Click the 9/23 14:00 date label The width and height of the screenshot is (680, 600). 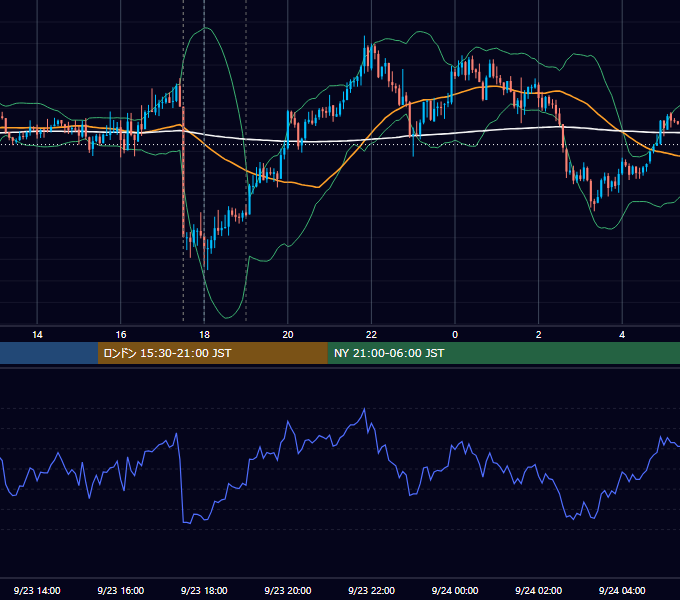[x=37, y=590]
